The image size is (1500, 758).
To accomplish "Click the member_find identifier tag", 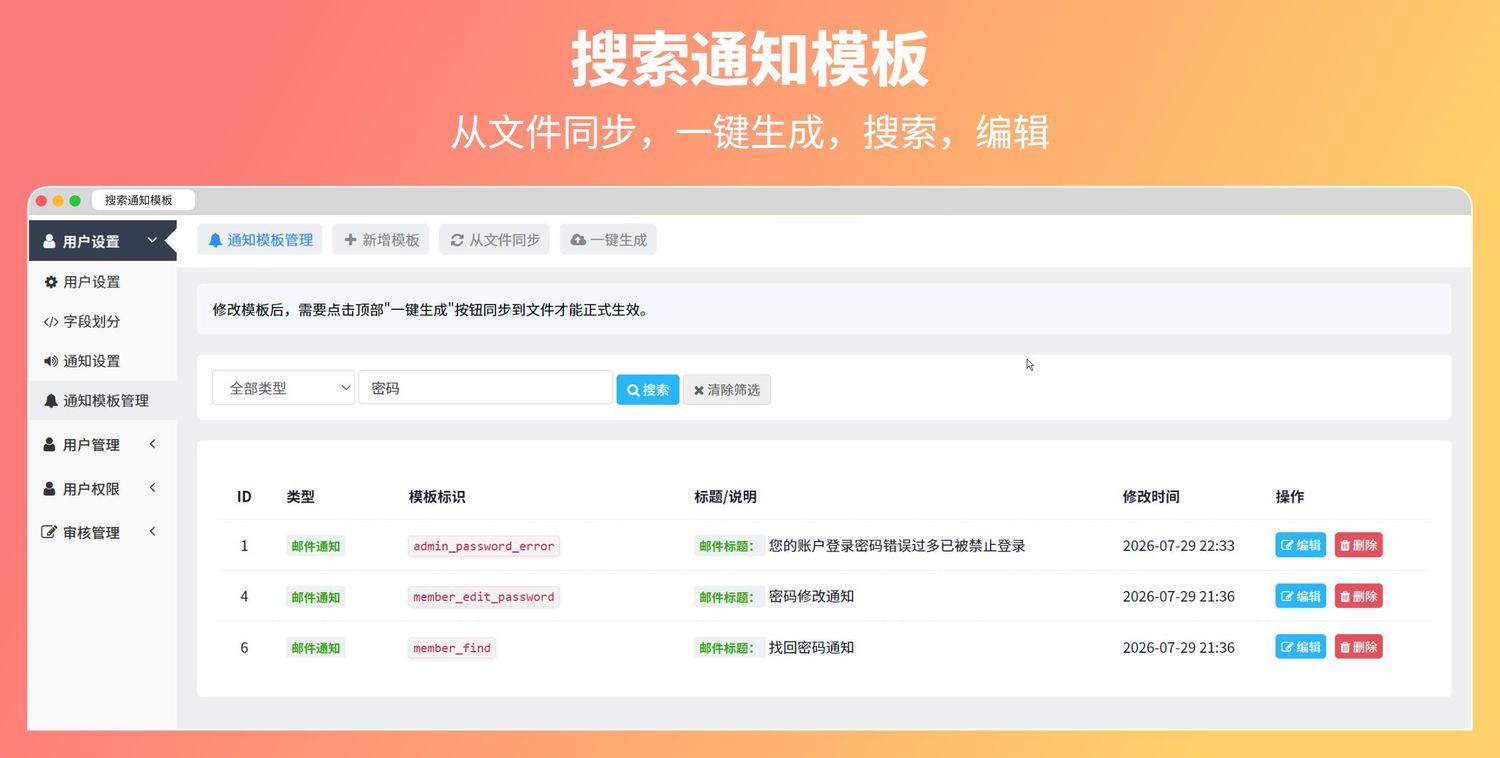I will (x=452, y=648).
